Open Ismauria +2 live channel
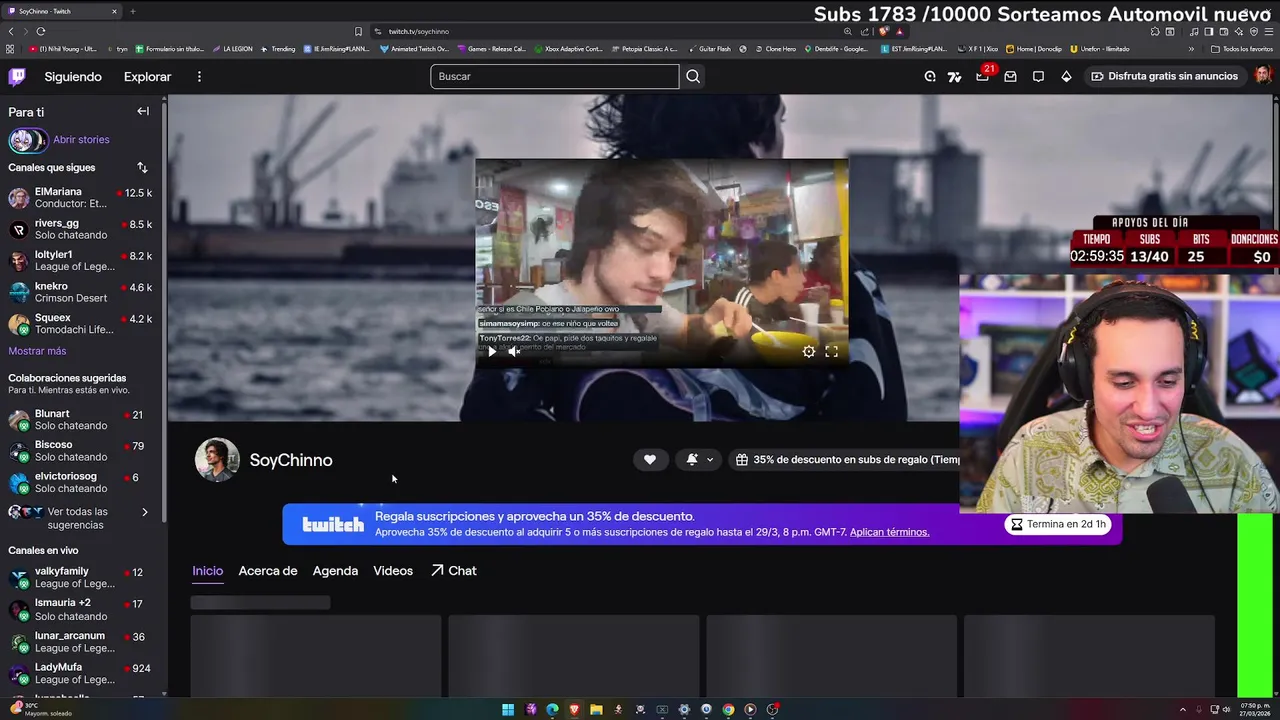This screenshot has width=1280, height=720. coord(80,609)
